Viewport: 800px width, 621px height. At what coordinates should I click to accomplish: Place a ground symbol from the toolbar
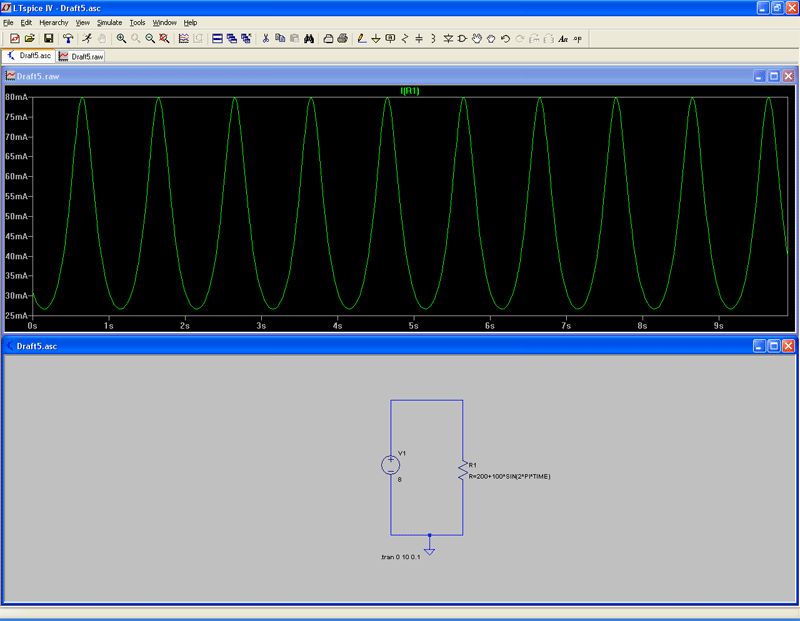click(x=375, y=39)
